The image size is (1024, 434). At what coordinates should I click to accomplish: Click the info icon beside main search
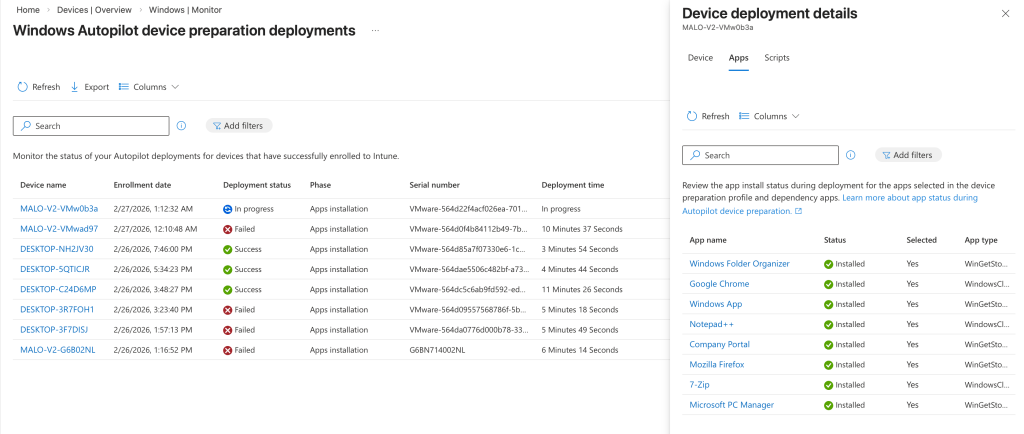pos(181,126)
